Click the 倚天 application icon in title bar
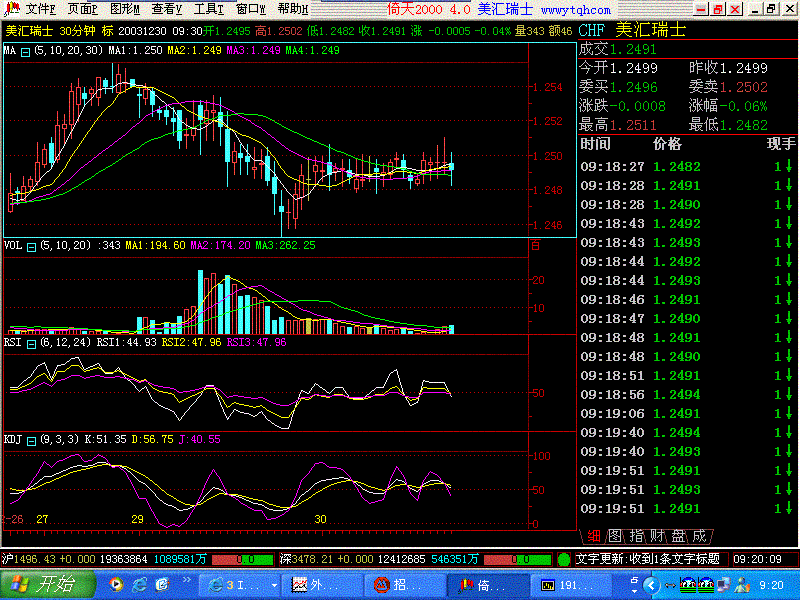Image resolution: width=800 pixels, height=600 pixels. (x=11, y=9)
